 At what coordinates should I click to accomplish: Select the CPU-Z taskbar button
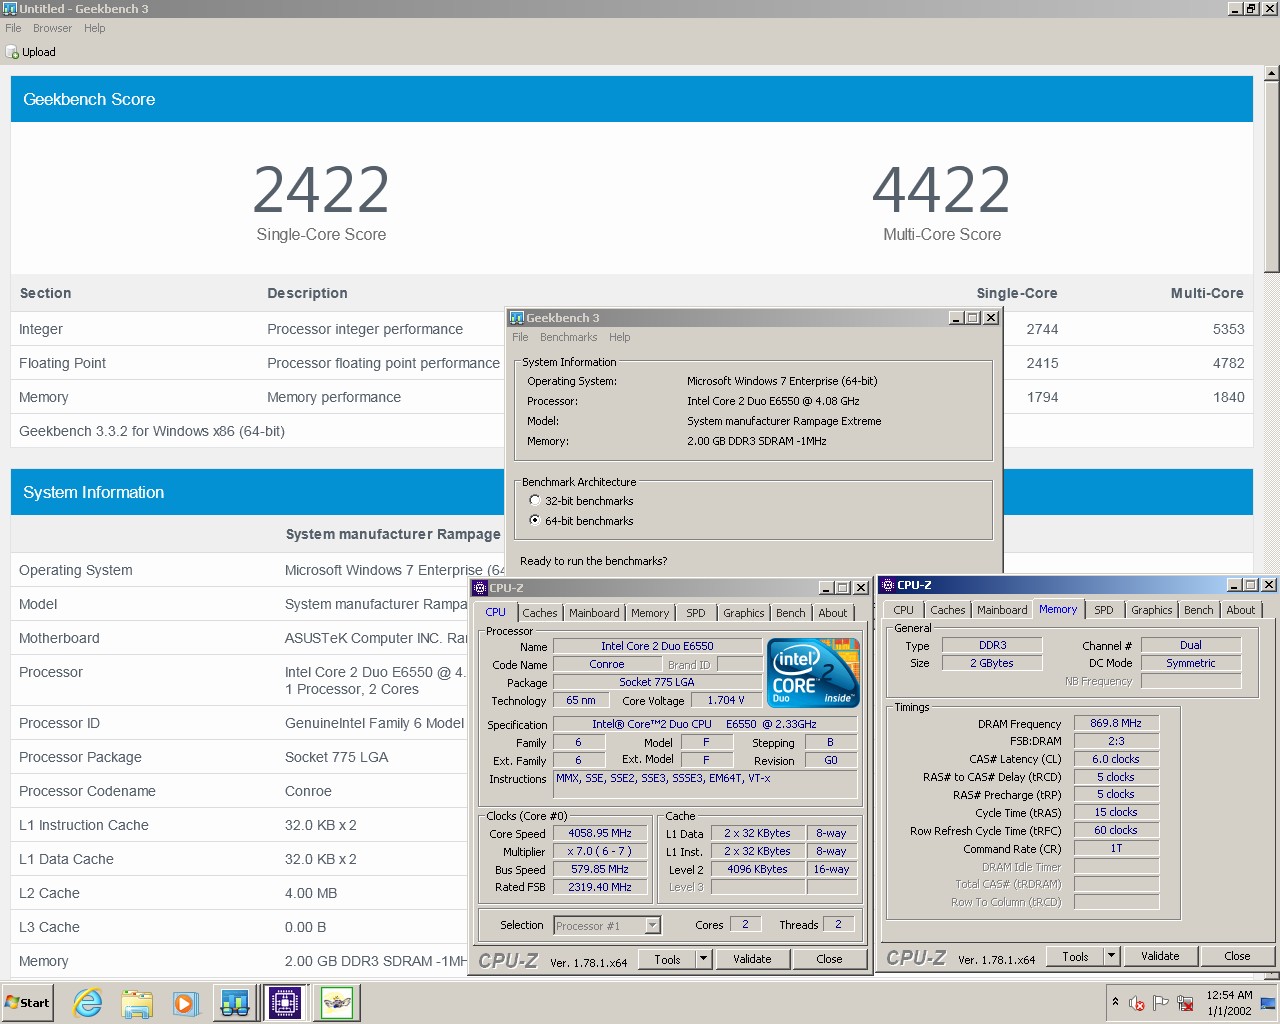pos(285,1002)
